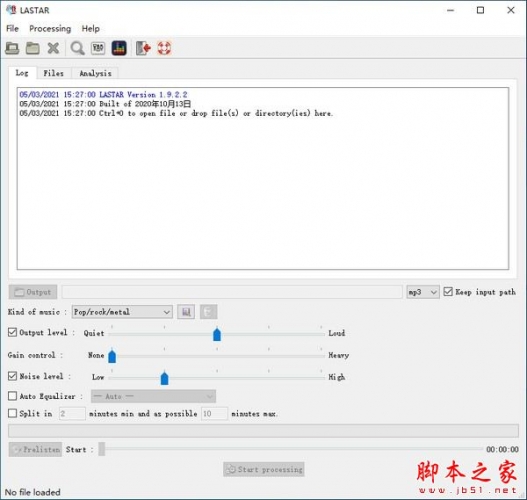
Task: Click the Output folder button
Action: click(33, 292)
